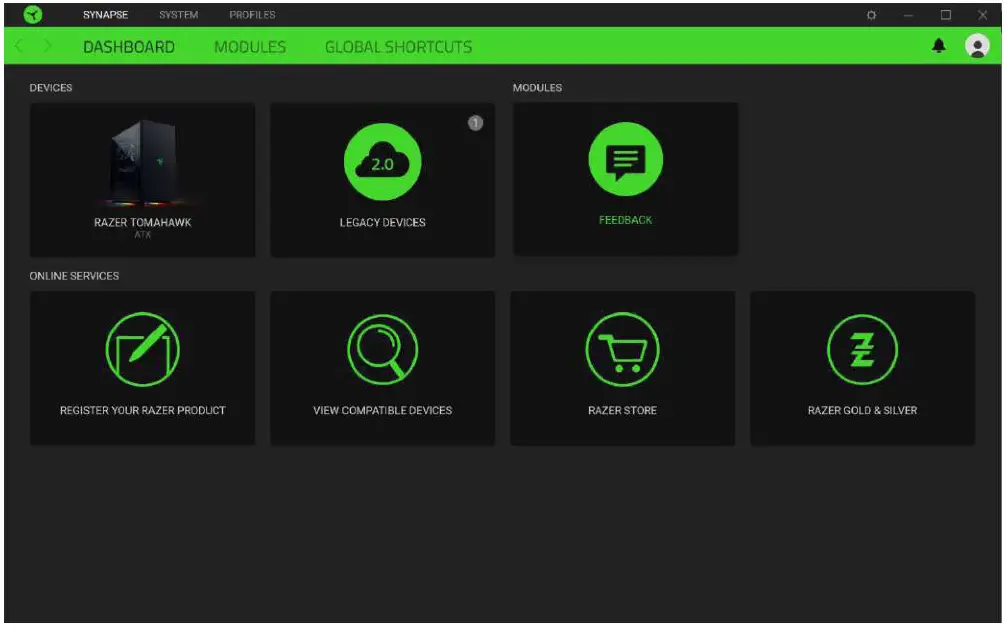Click View Compatible Devices text
The width and height of the screenshot is (1007, 629).
pos(383,410)
